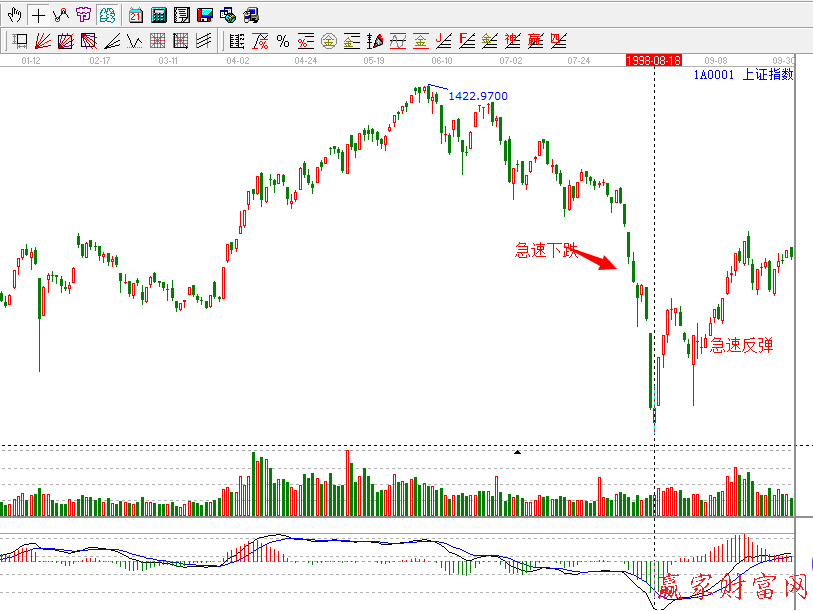
Task: Select the parallel lines channel tool
Action: (204, 41)
